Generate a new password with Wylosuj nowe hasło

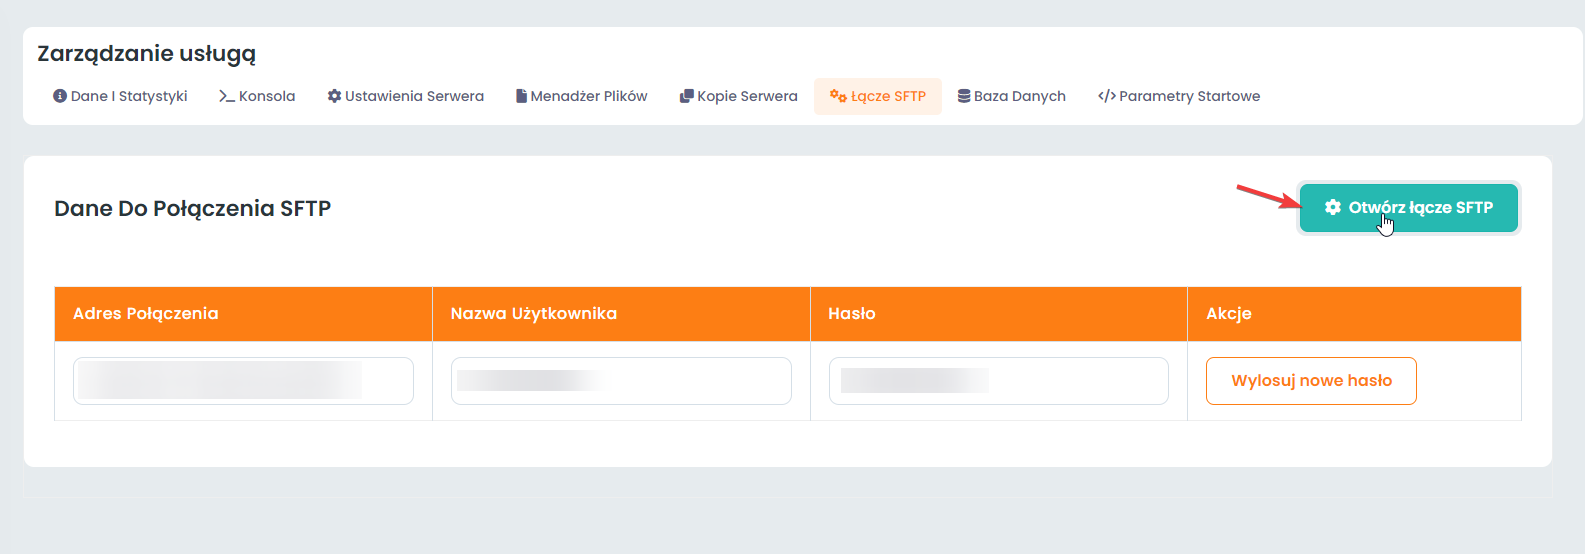tap(1311, 381)
